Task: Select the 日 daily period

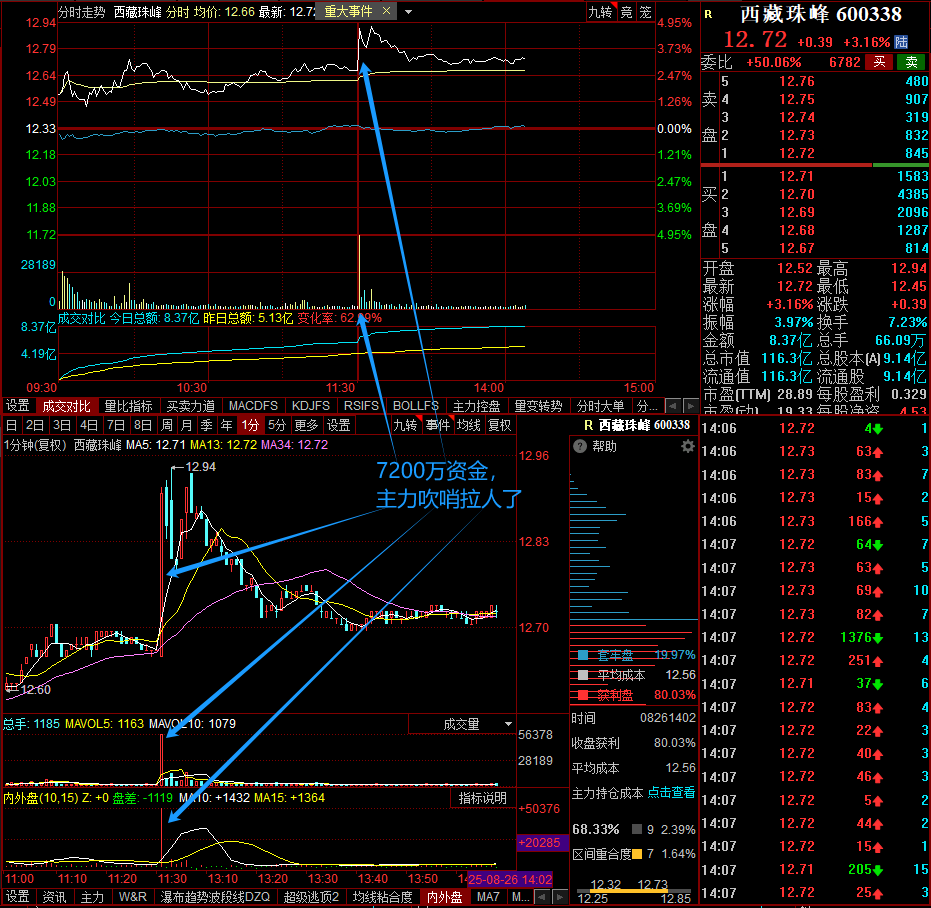Action: point(11,425)
